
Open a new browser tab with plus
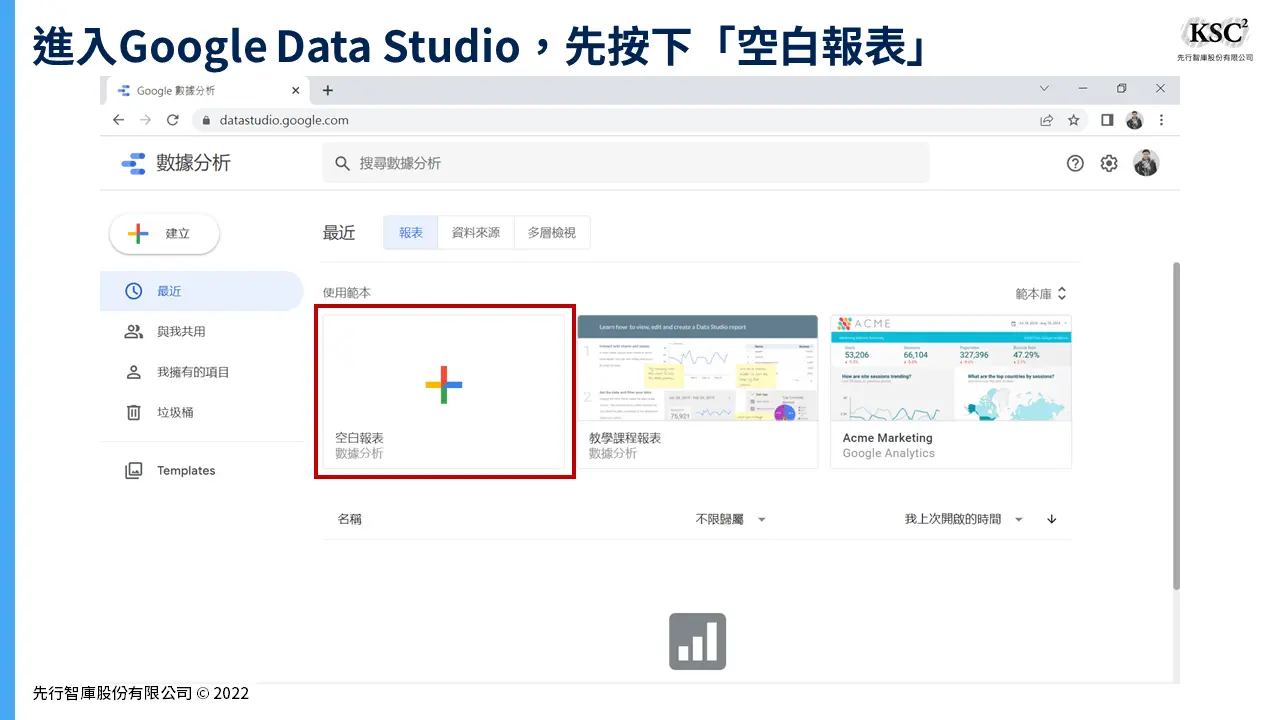(x=328, y=90)
